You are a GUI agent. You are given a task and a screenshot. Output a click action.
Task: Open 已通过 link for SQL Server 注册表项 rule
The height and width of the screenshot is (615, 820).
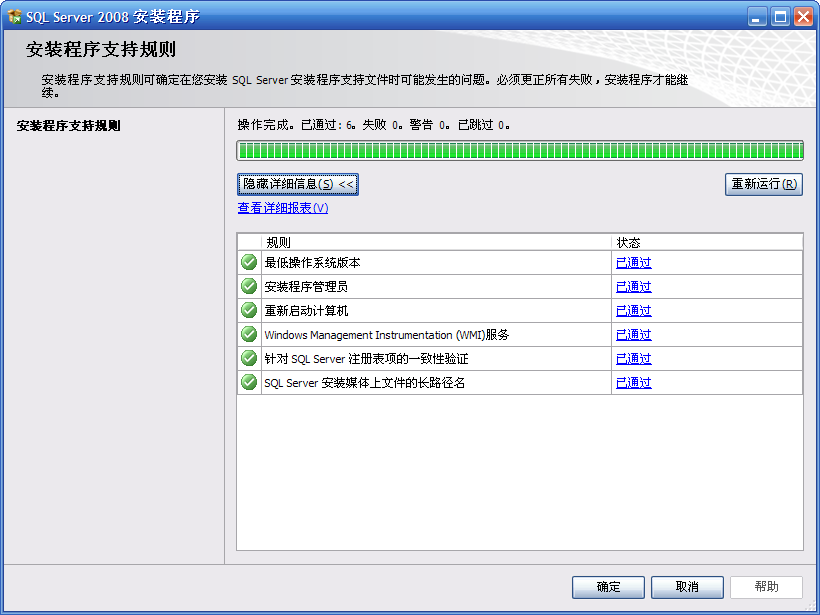tap(633, 359)
